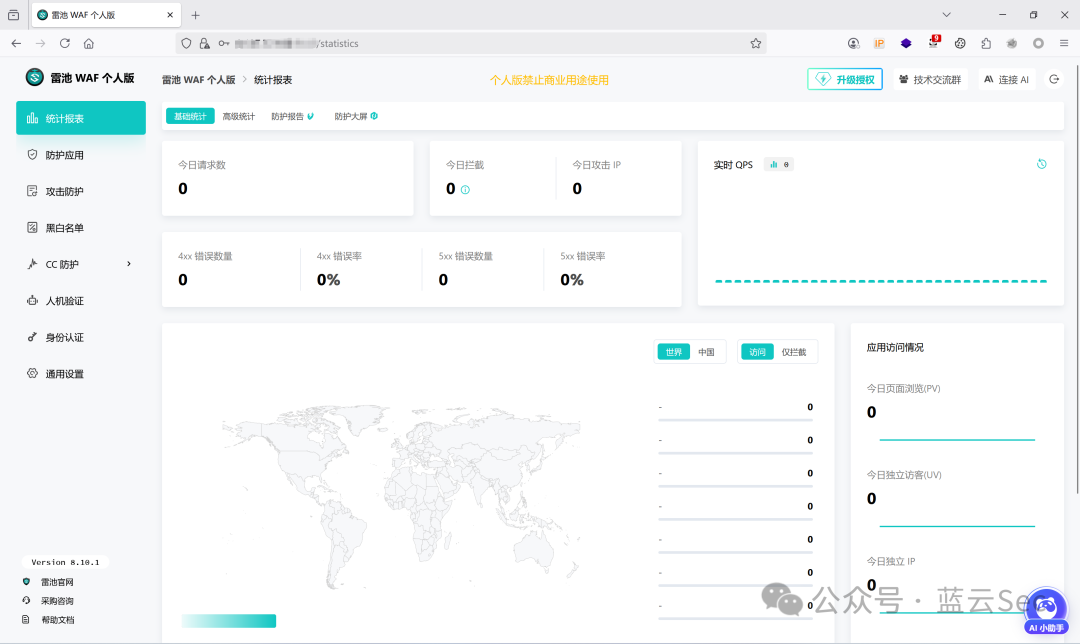
Task: Click the 个人版禁止商业用途使用 notice
Action: 549,80
